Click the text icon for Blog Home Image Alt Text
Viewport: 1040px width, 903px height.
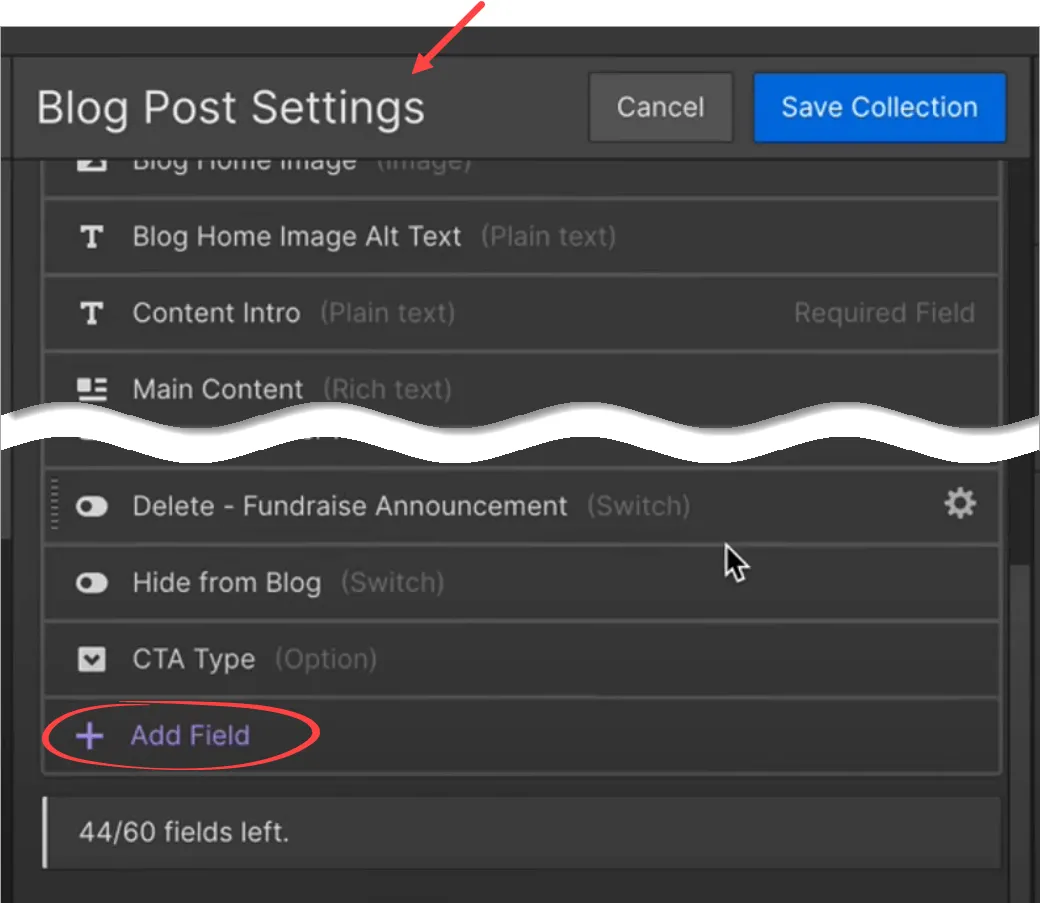click(92, 237)
